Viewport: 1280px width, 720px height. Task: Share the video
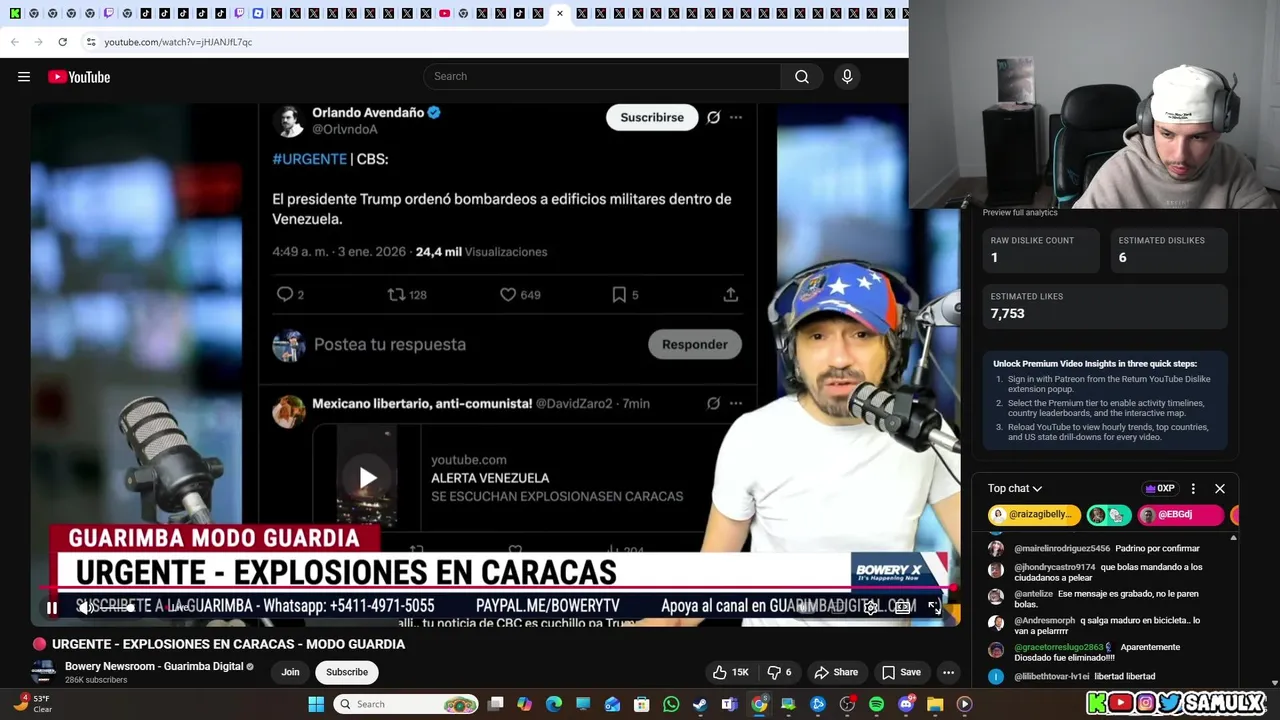click(x=836, y=672)
